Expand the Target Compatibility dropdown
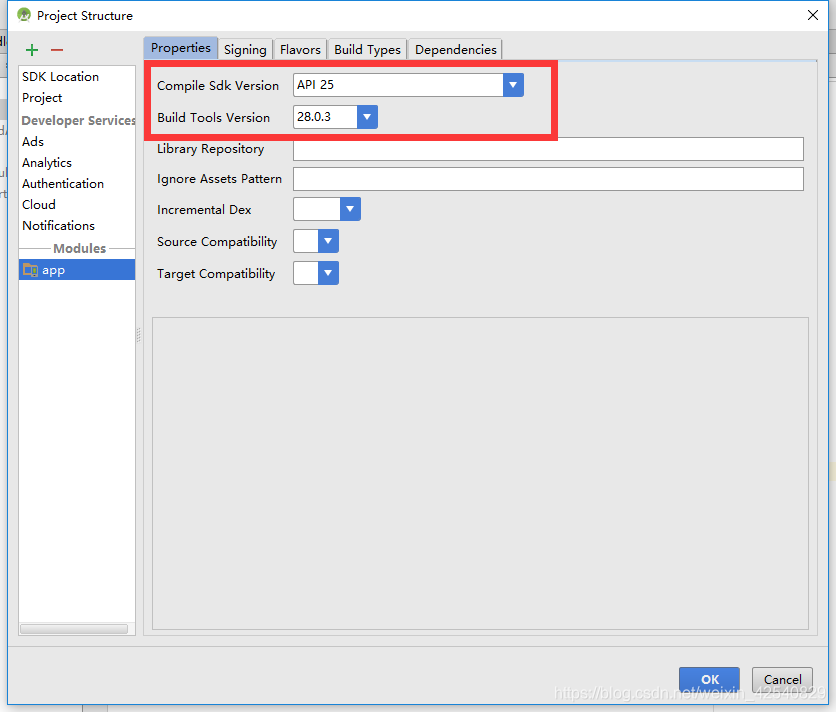The height and width of the screenshot is (712, 836). point(328,273)
